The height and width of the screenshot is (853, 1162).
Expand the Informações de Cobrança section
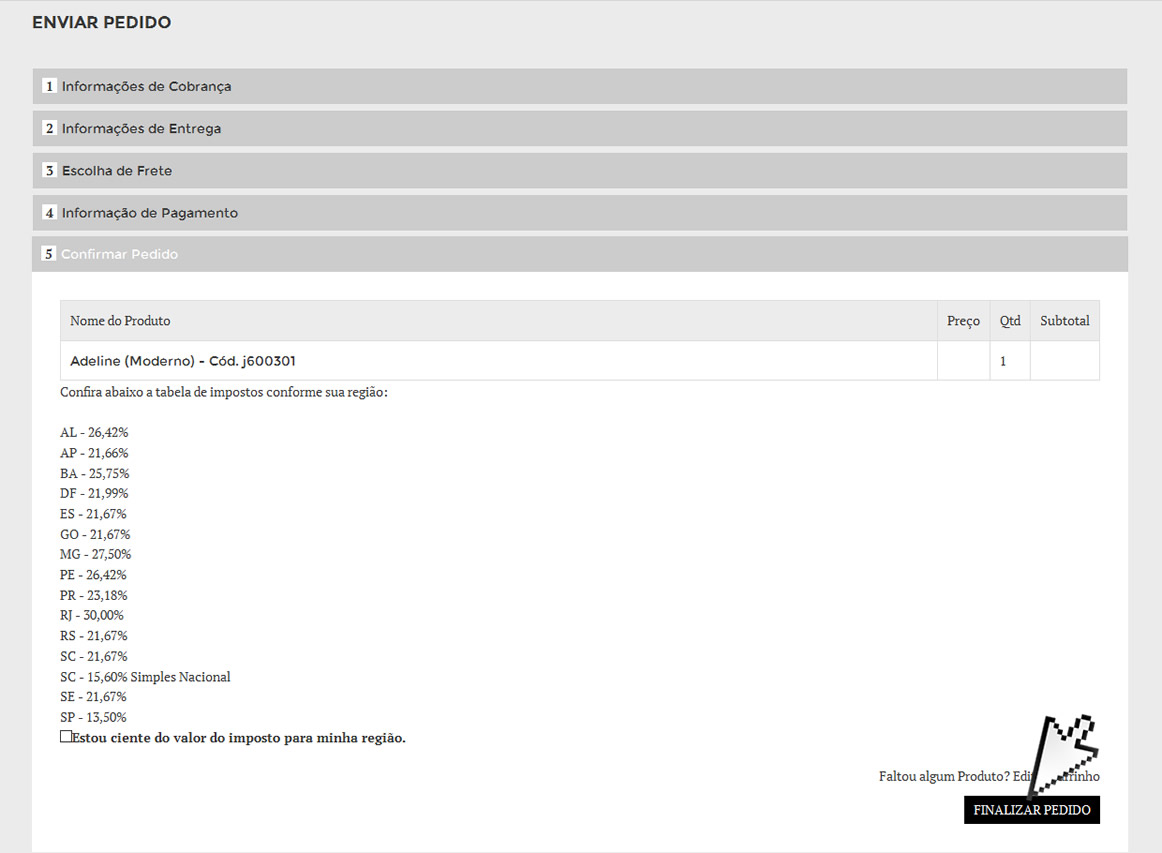[x=146, y=87]
